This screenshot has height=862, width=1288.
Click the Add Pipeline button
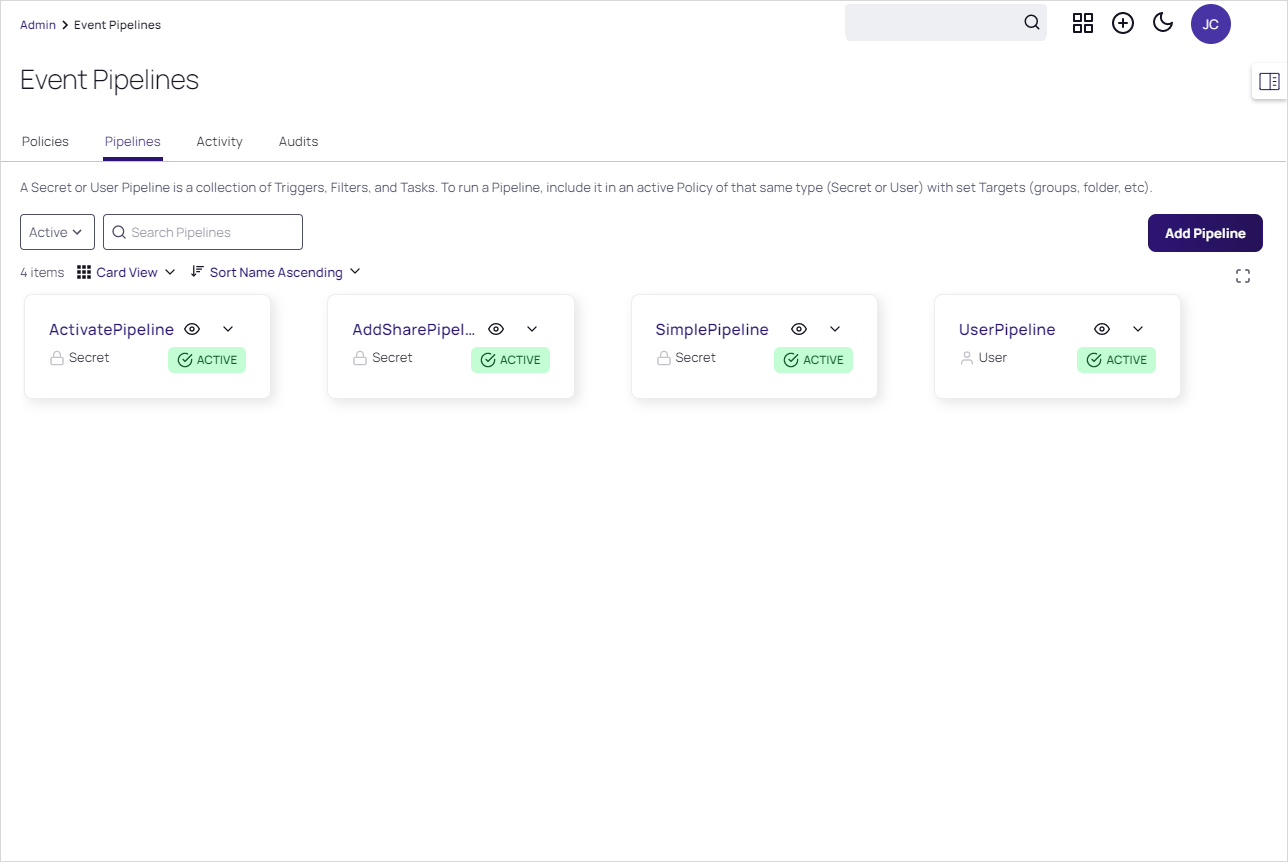coord(1205,233)
